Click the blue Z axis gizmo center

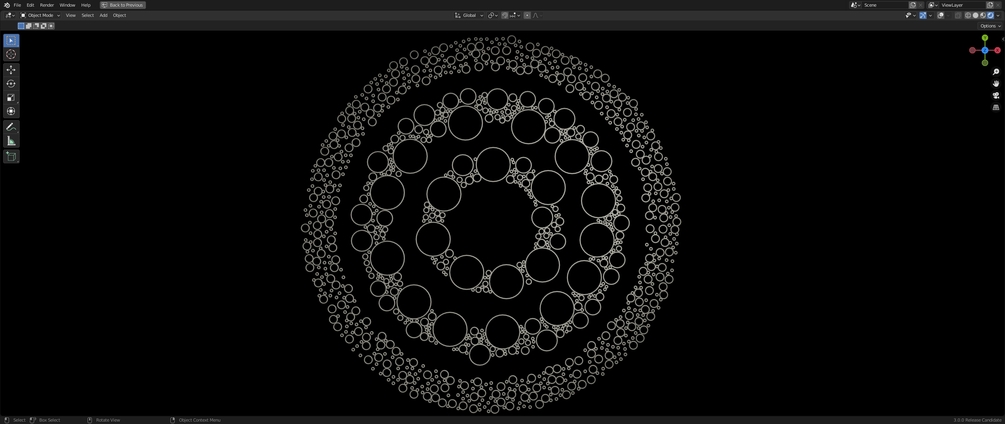click(984, 50)
